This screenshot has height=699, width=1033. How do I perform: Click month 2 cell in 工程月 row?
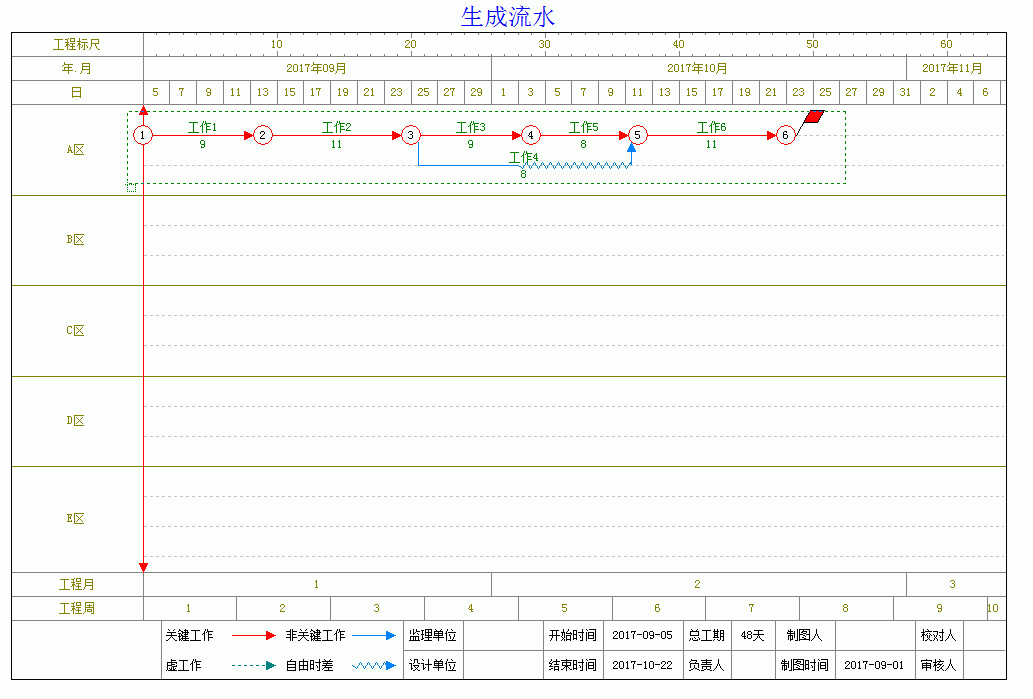[698, 584]
